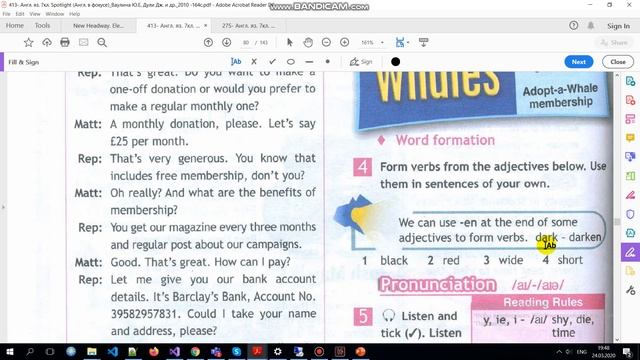Open the highlighted Fill & Sign sidebar tool

coord(630,253)
